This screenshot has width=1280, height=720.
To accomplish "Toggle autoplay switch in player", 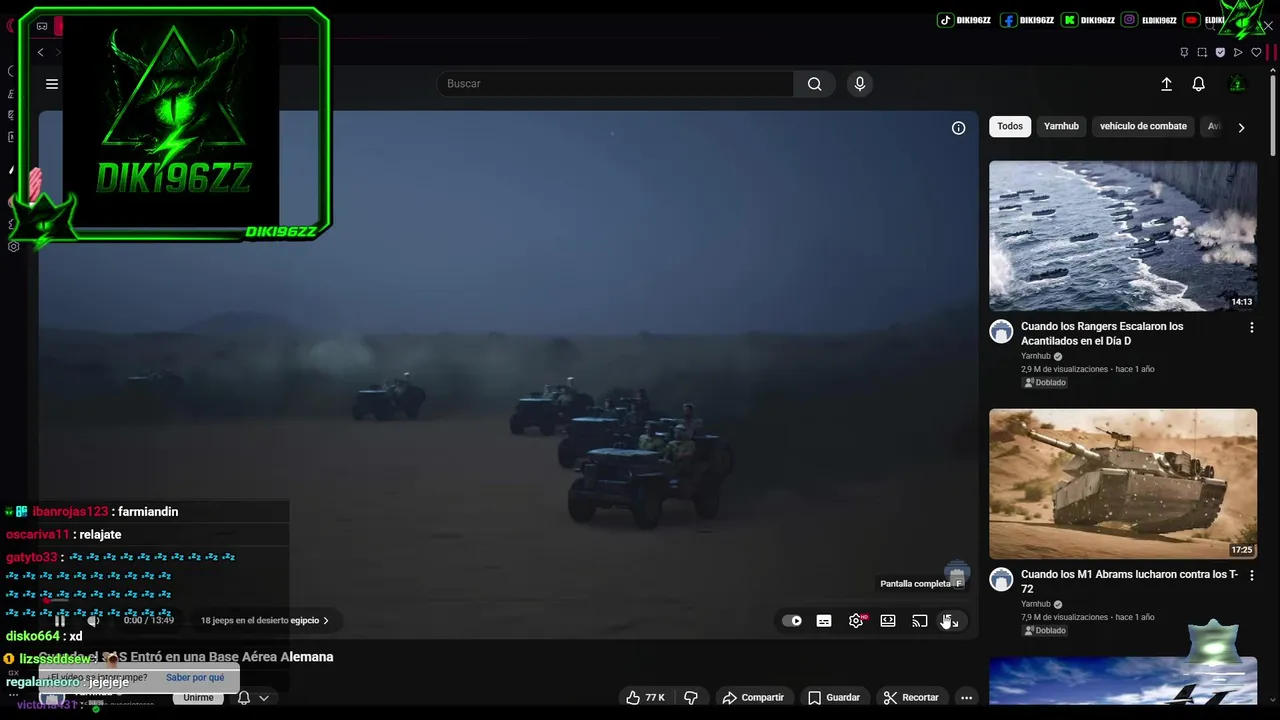I will 792,621.
